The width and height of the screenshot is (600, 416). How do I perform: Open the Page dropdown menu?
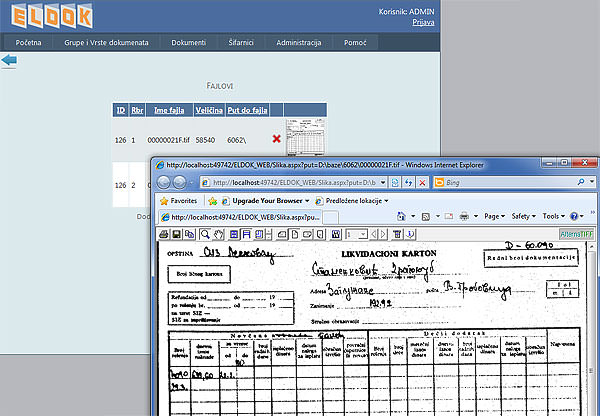493,216
